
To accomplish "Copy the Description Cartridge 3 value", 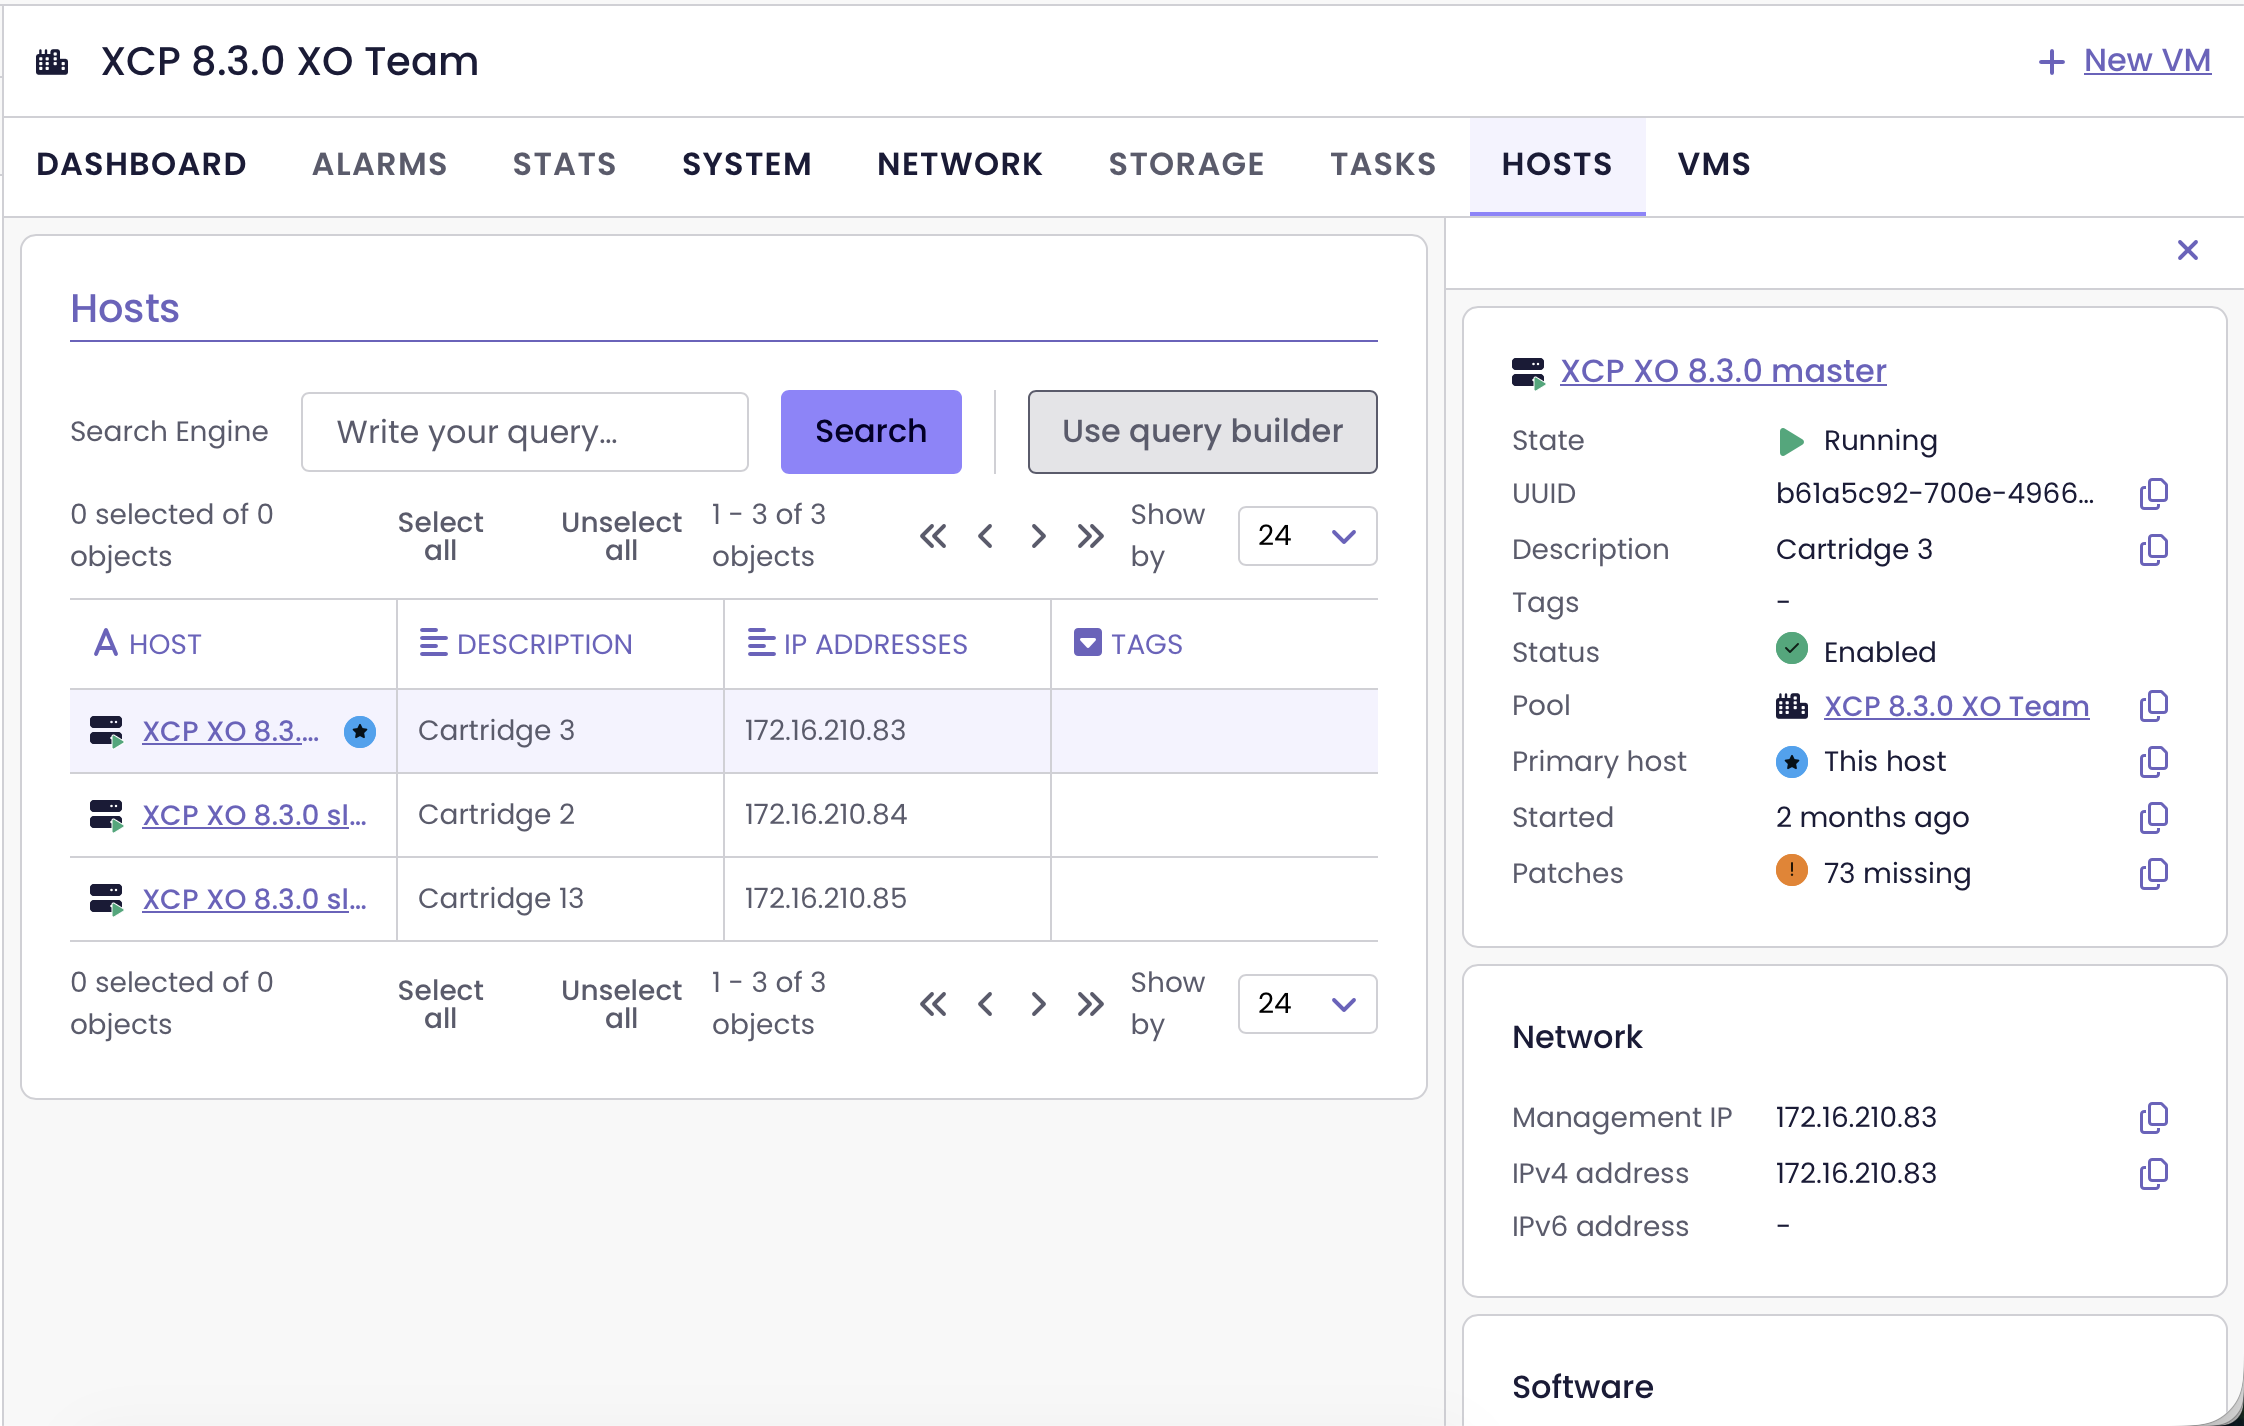I will point(2153,550).
